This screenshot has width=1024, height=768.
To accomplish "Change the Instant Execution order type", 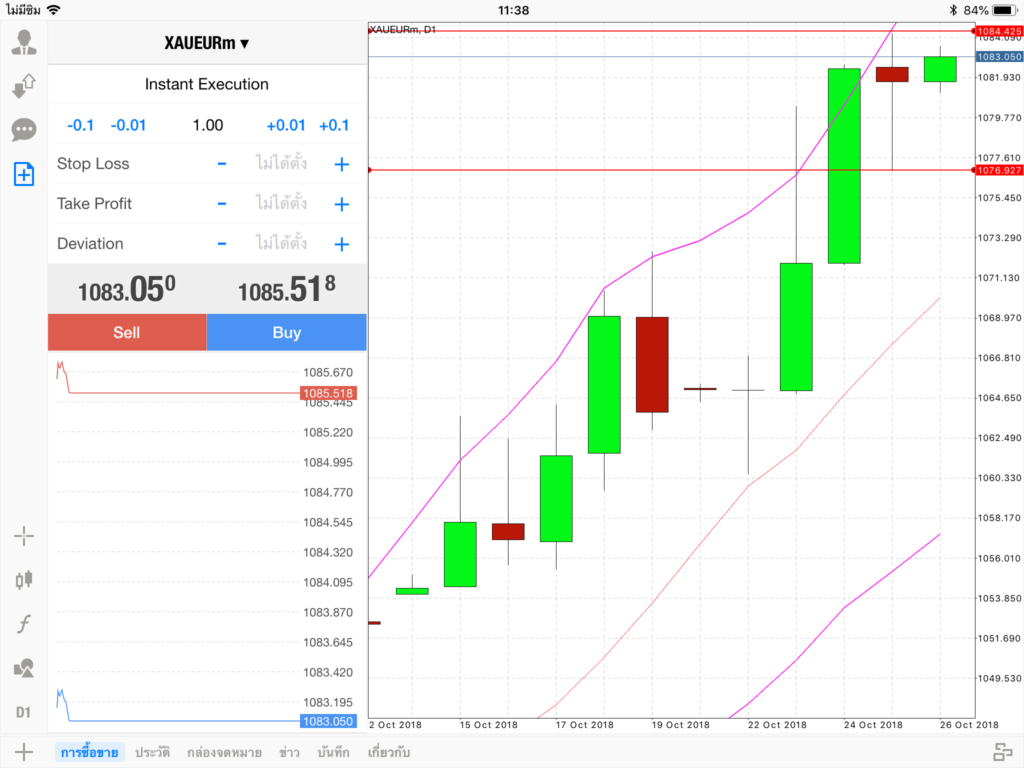I will (207, 84).
